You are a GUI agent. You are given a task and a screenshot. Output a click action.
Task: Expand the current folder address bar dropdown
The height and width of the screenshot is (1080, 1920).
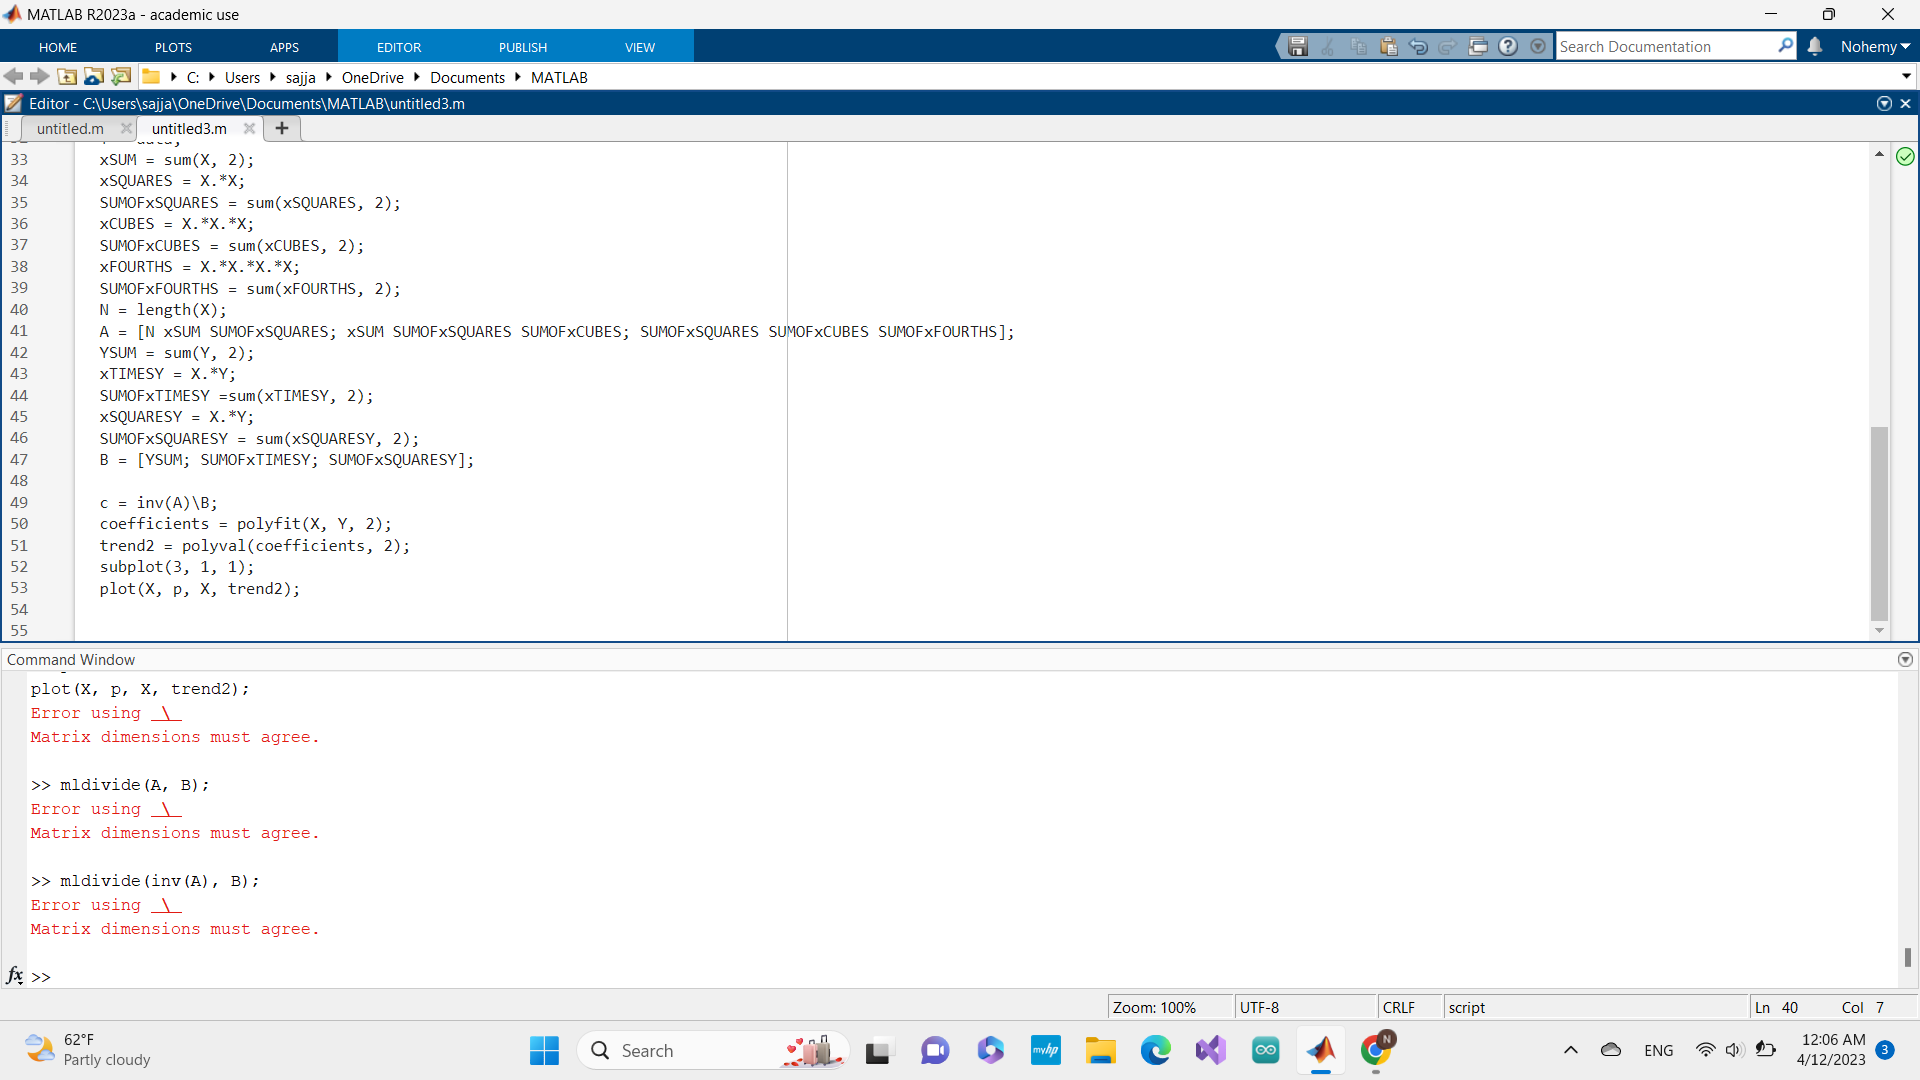(x=1906, y=77)
